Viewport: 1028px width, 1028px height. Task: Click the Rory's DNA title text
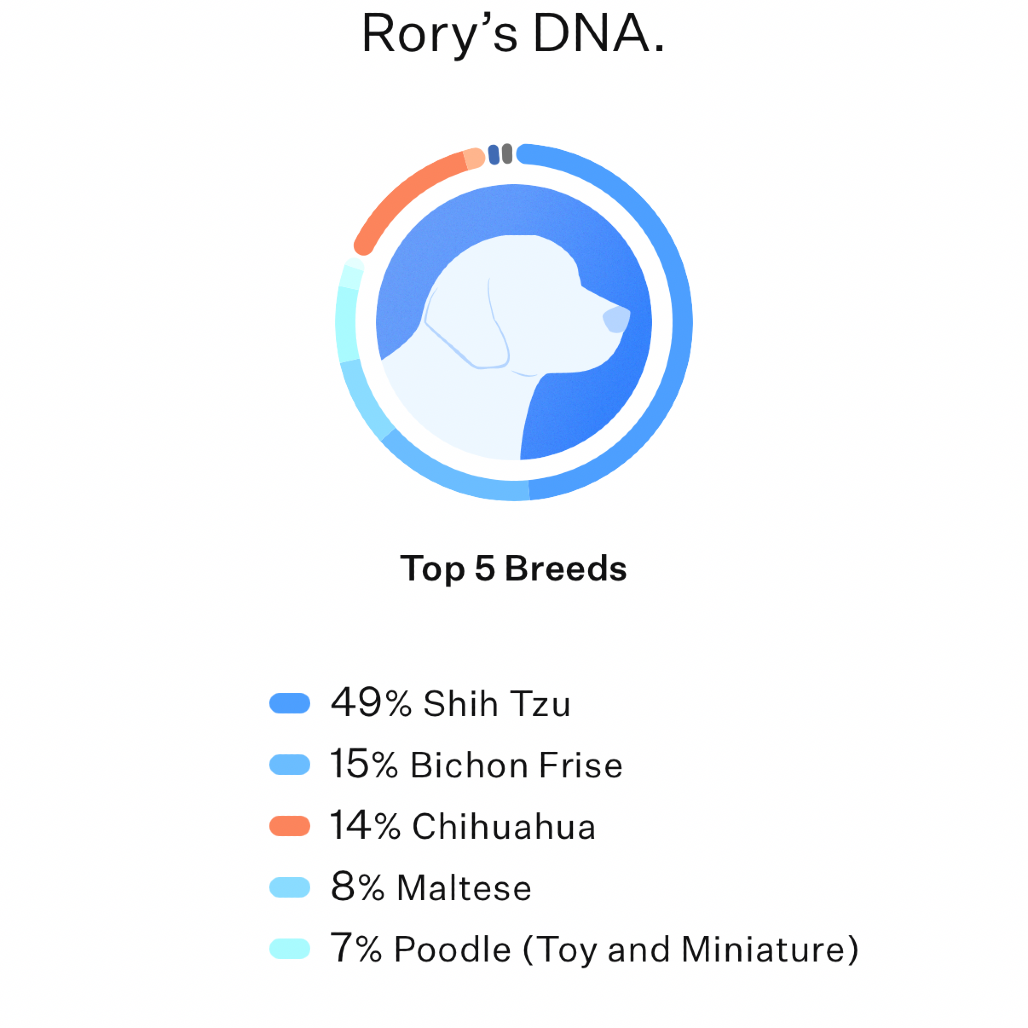[x=513, y=33]
